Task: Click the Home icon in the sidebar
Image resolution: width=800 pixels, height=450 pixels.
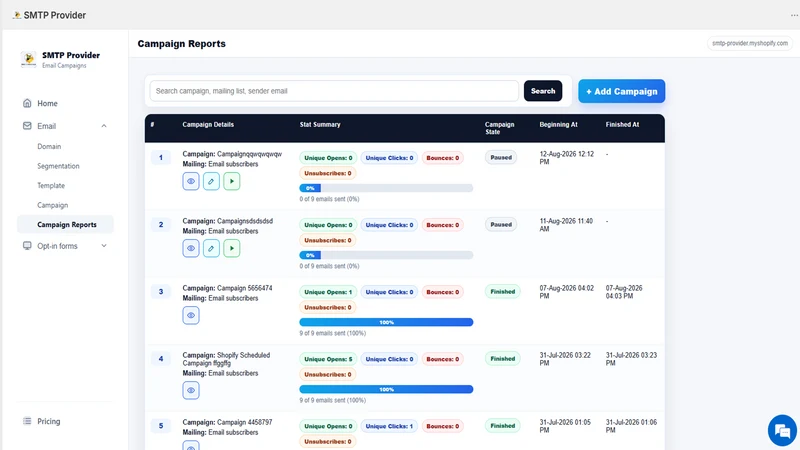Action: (27, 103)
